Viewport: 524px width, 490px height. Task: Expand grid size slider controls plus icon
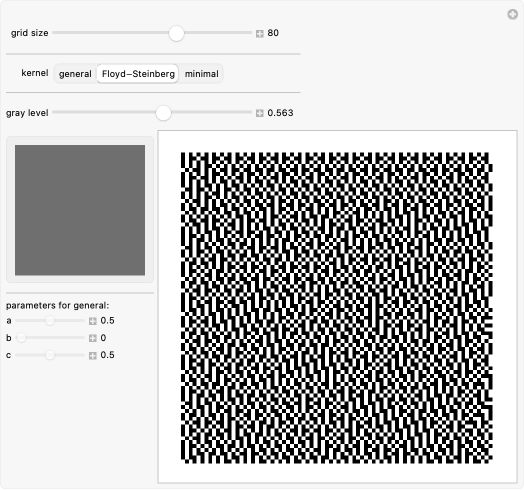(x=260, y=33)
